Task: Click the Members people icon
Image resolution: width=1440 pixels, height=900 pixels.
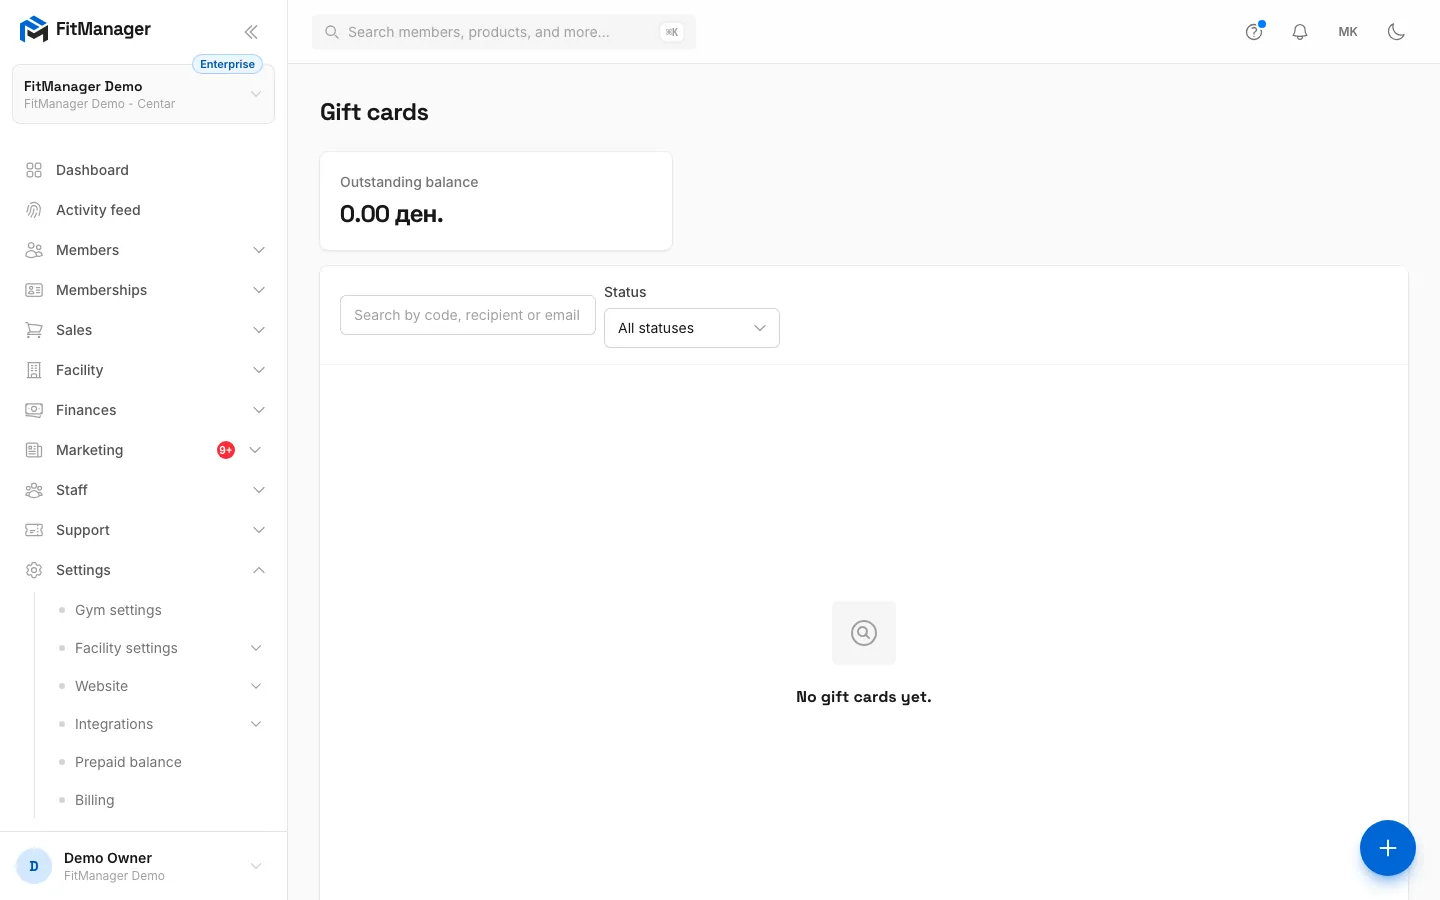Action: [x=34, y=250]
